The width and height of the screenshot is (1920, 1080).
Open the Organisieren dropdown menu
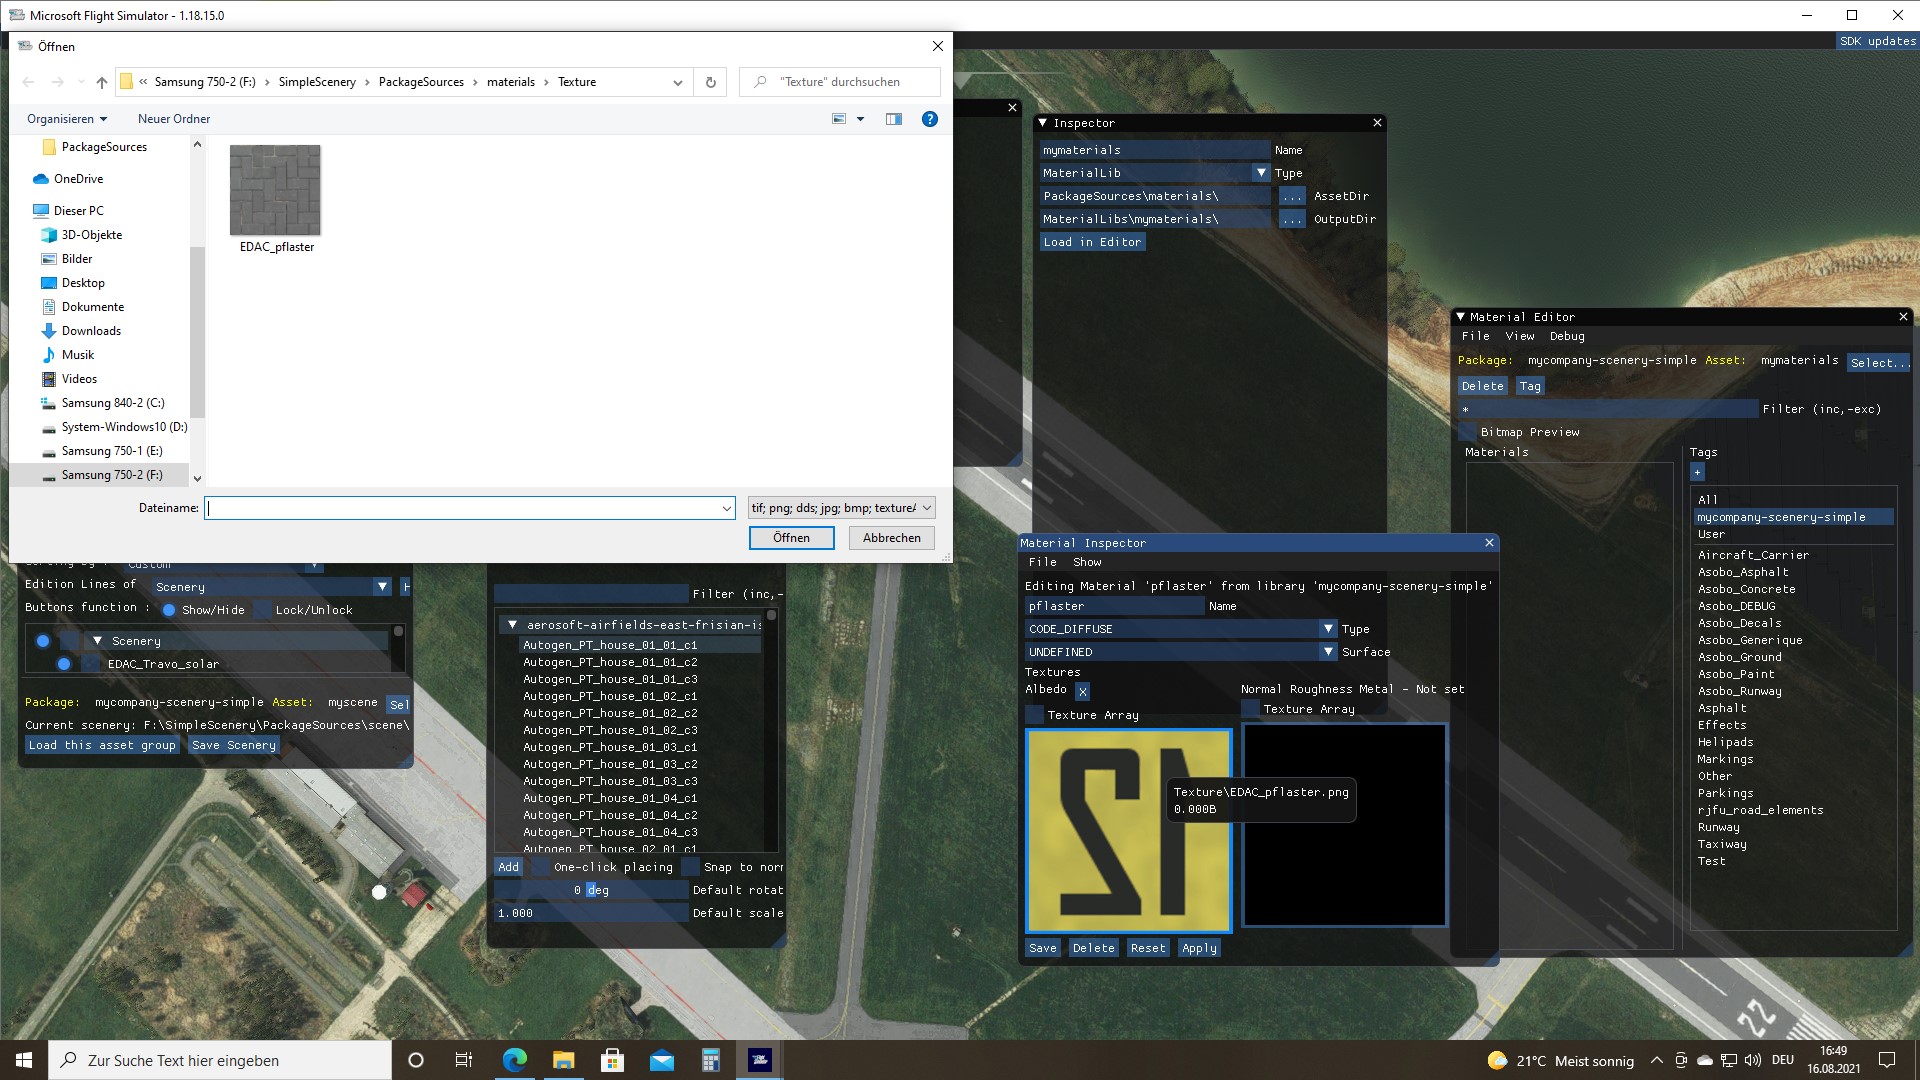(67, 119)
